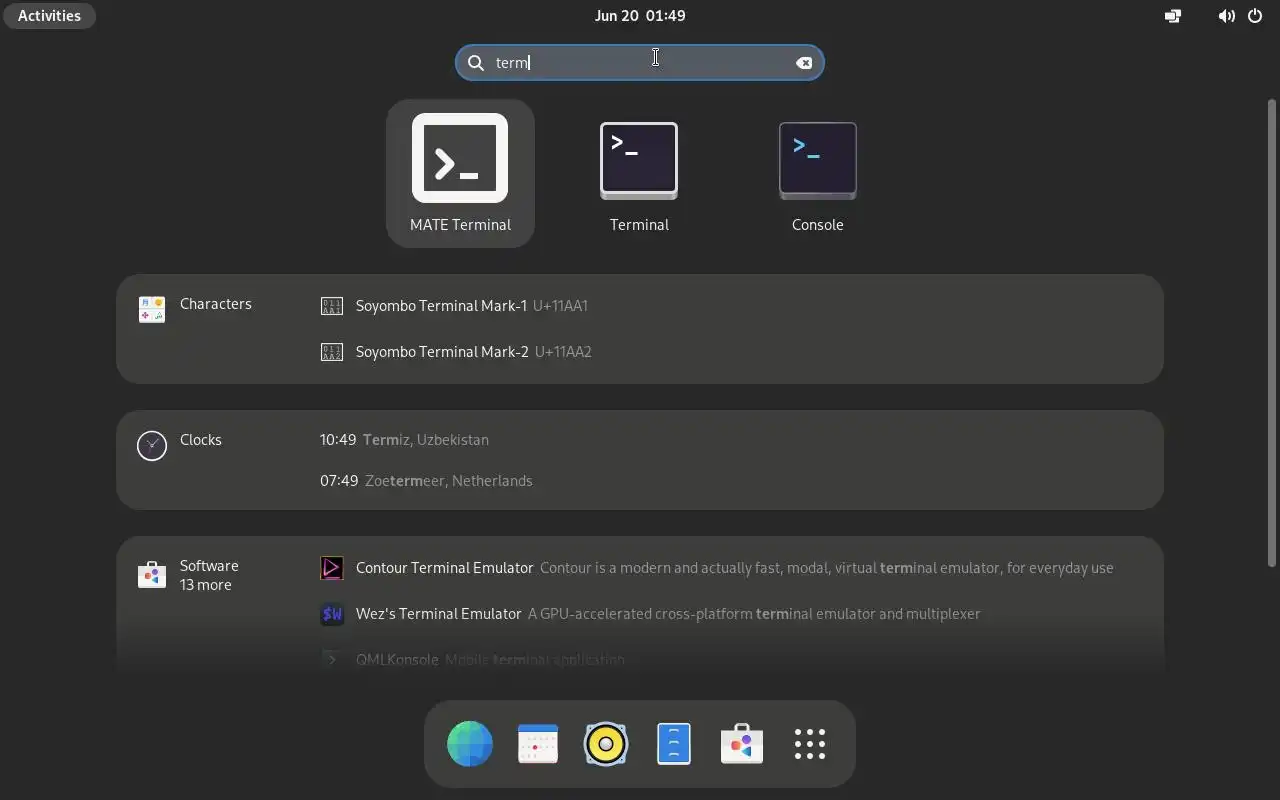Open the Terminal application icon
This screenshot has width=1280, height=800.
639,160
